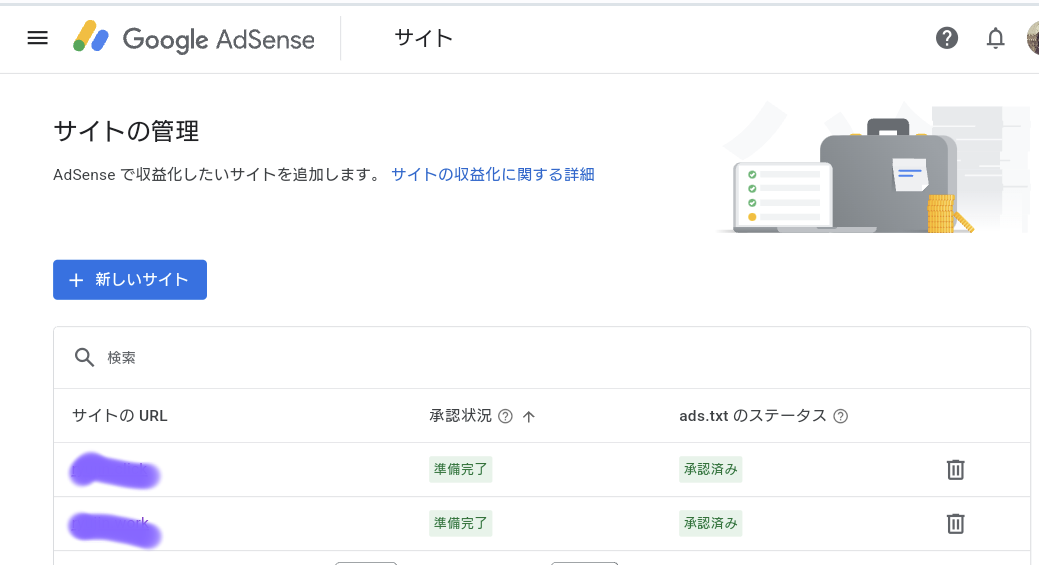Click the サイトの管理 heading
Image resolution: width=1039 pixels, height=565 pixels.
click(x=126, y=131)
